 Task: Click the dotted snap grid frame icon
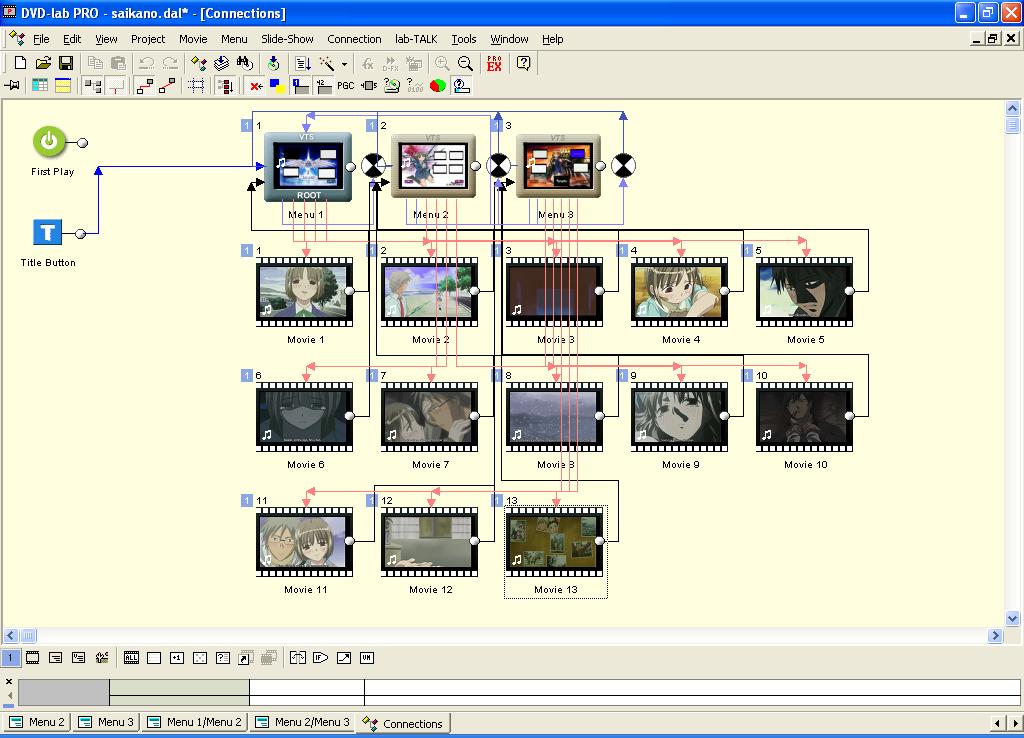[196, 86]
